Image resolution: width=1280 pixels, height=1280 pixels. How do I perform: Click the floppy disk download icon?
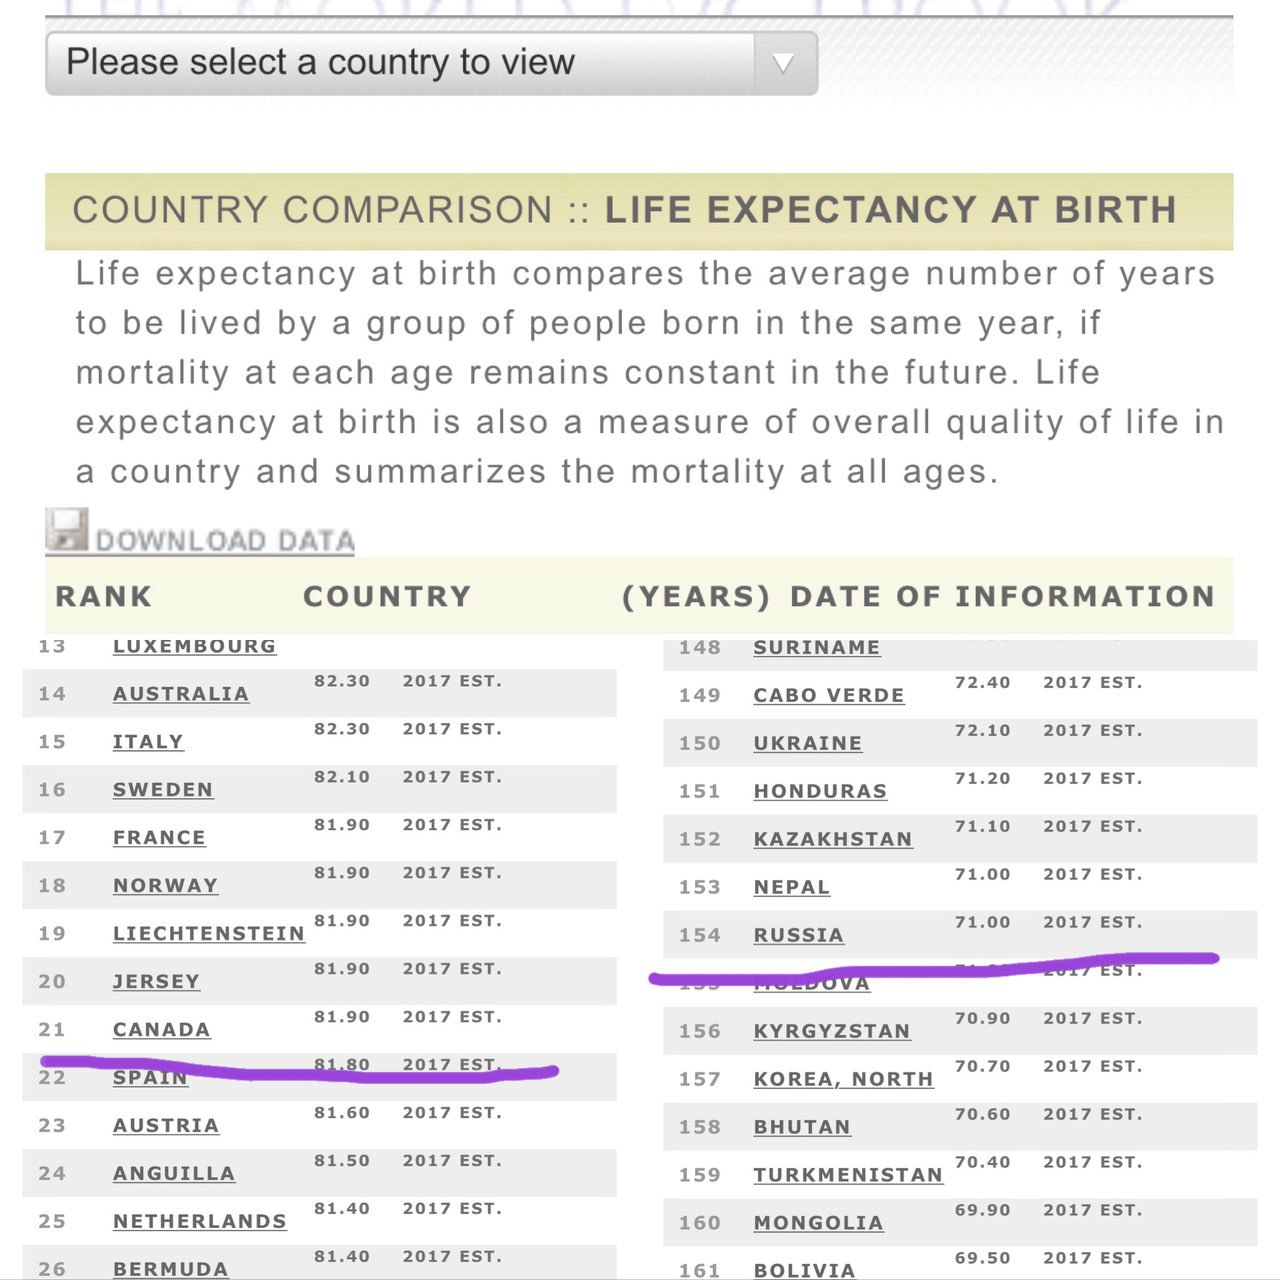click(x=67, y=530)
